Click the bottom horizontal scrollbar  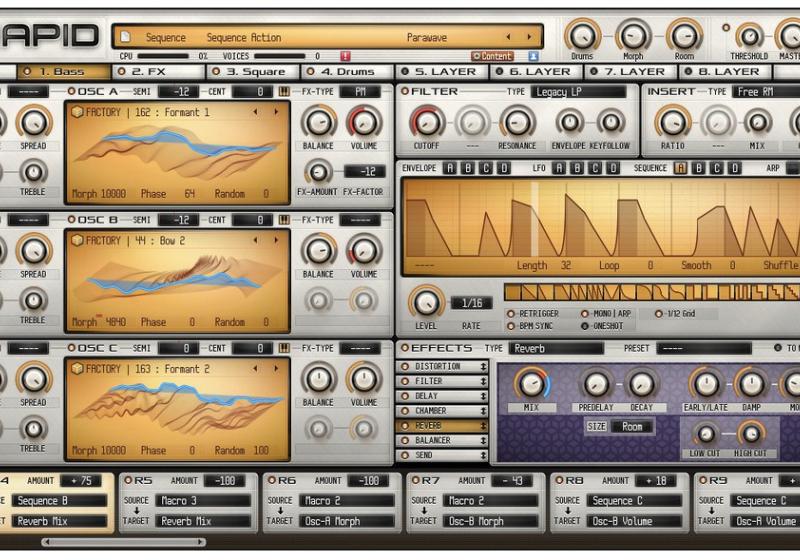click(120, 542)
